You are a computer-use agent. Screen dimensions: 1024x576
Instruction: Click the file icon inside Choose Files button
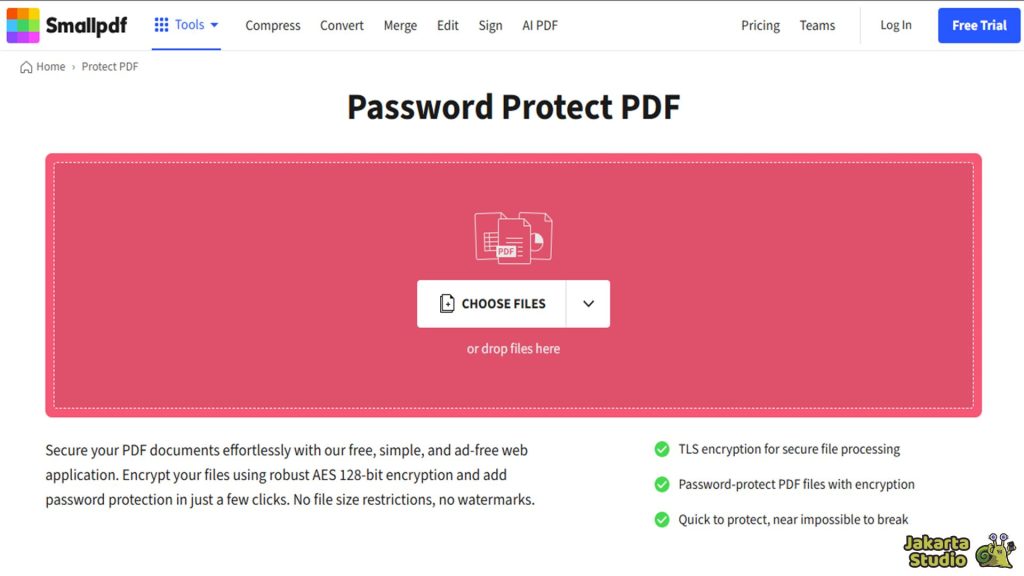click(446, 303)
